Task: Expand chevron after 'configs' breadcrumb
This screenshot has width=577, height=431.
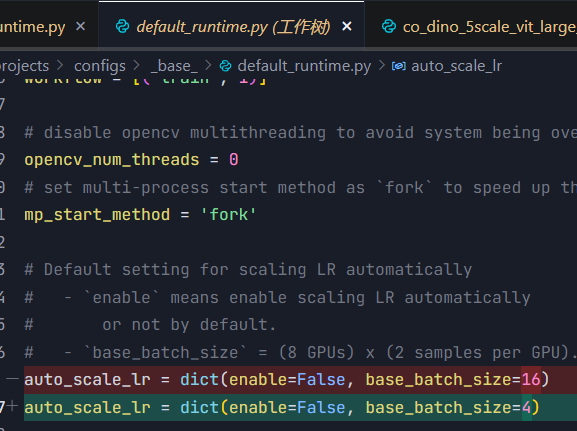Action: point(137,66)
